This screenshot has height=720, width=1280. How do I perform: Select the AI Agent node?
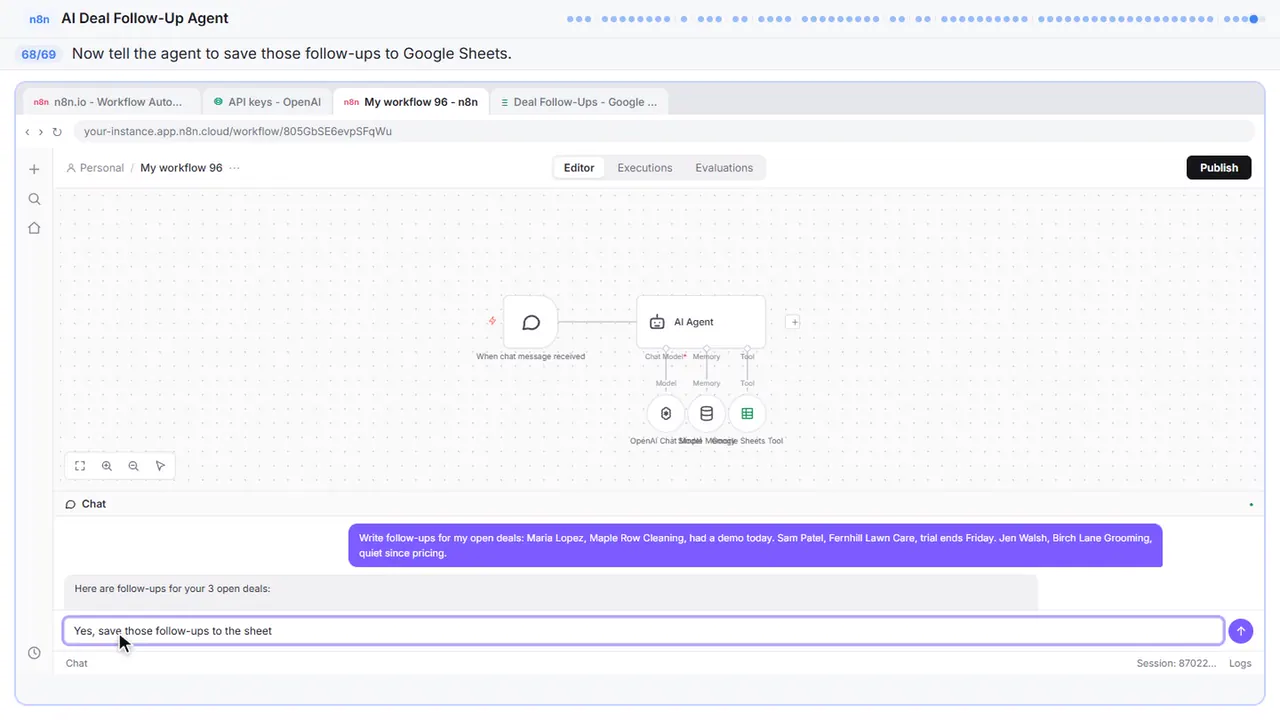[x=701, y=322]
